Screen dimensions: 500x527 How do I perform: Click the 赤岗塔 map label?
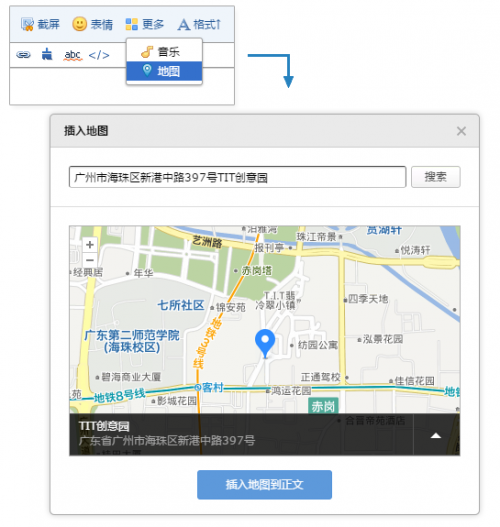(257, 271)
